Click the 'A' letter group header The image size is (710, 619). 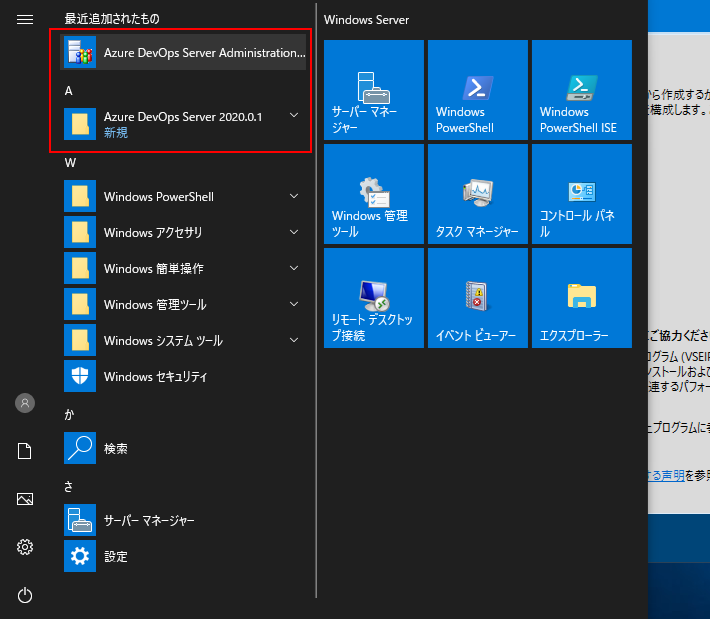point(68,91)
